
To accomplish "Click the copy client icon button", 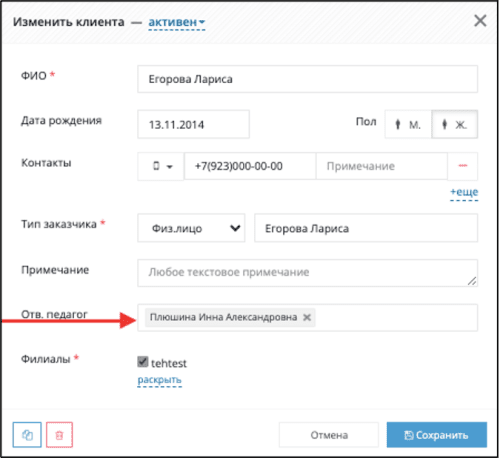I will click(x=27, y=435).
